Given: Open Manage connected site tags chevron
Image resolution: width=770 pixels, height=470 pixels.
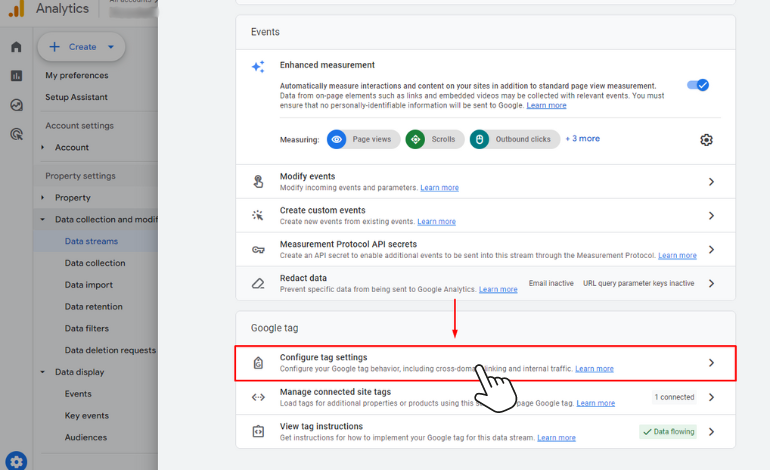Looking at the screenshot, I should click(711, 397).
